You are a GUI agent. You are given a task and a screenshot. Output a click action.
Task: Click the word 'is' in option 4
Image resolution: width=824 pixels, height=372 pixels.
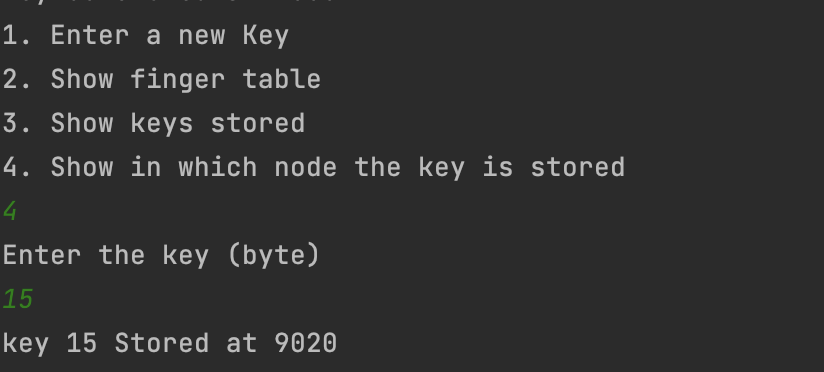pos(497,168)
